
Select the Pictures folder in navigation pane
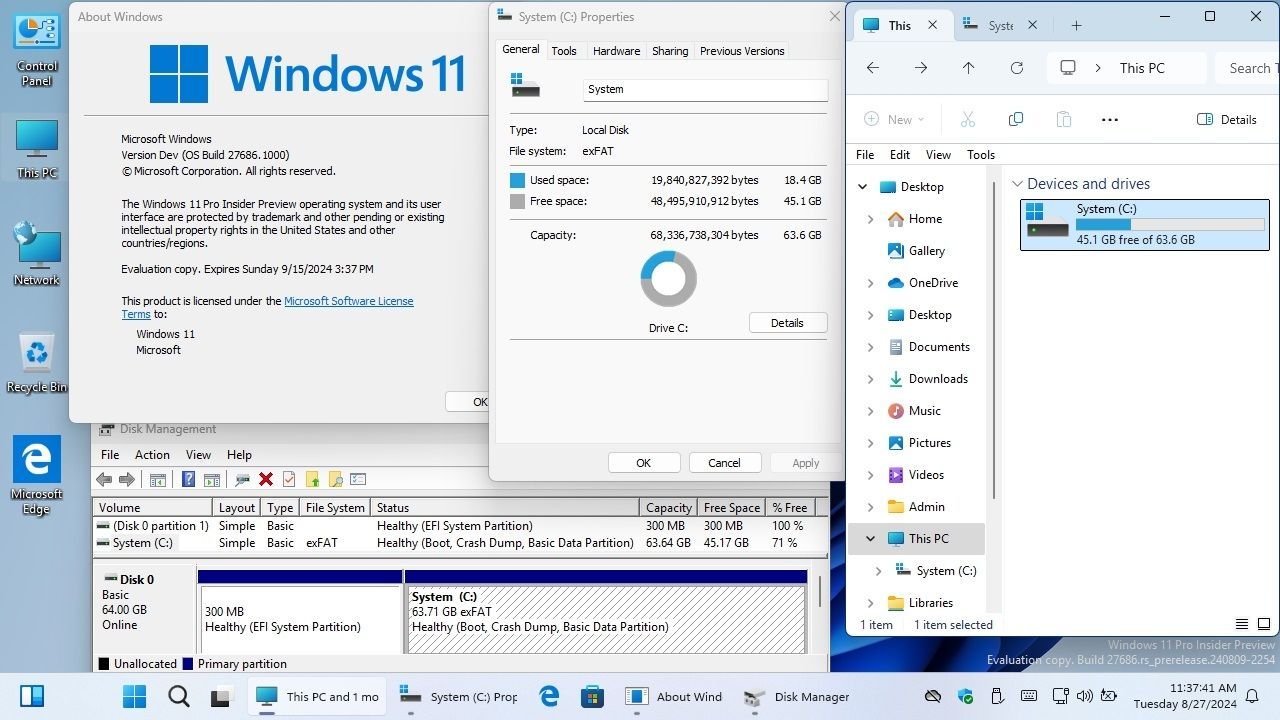pyautogui.click(x=930, y=443)
